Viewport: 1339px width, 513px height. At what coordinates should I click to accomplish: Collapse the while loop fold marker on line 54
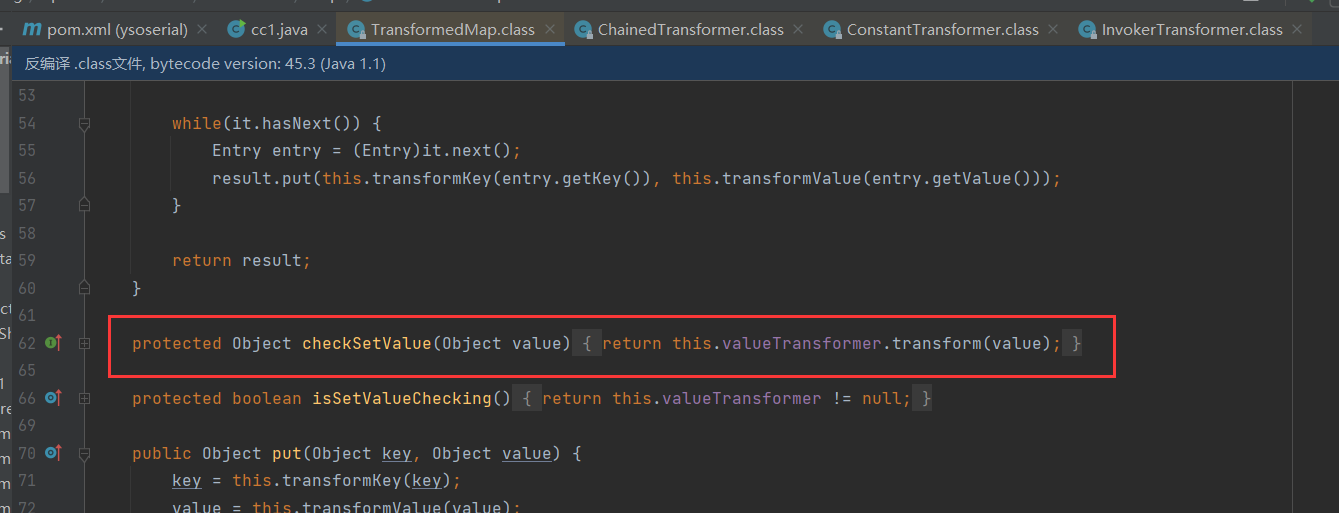click(84, 123)
